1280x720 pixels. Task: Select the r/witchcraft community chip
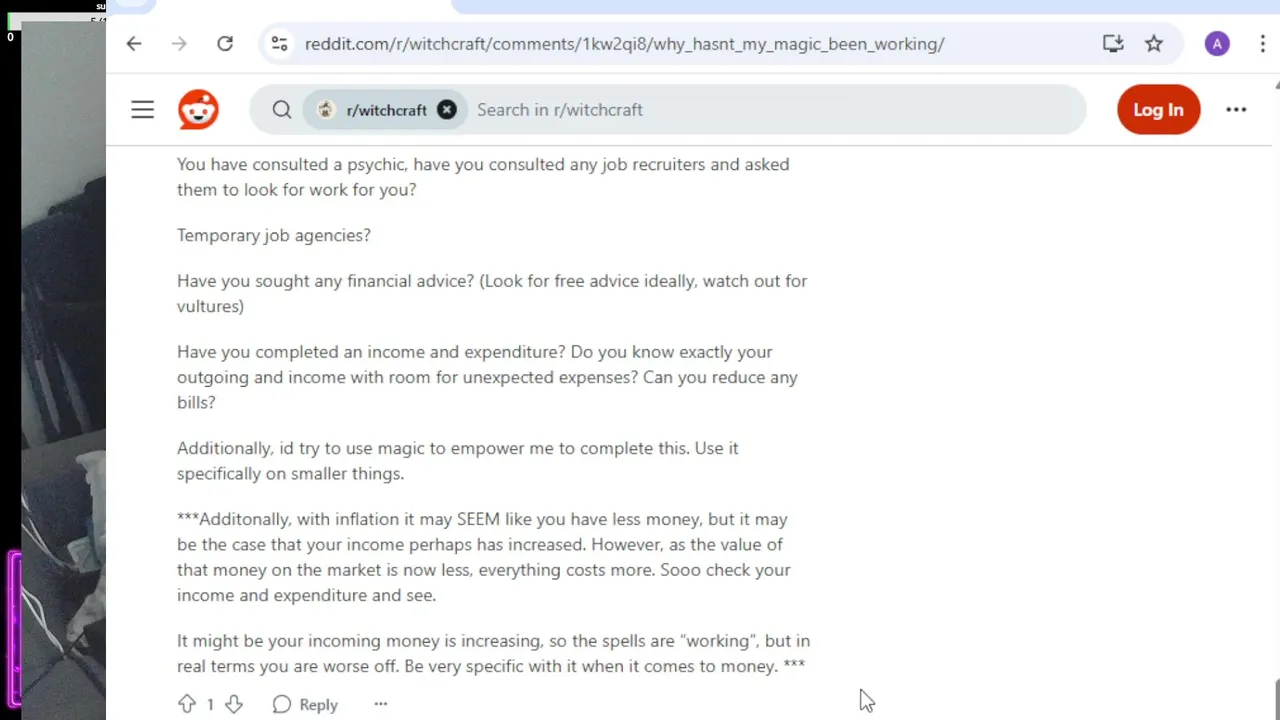[x=373, y=110]
